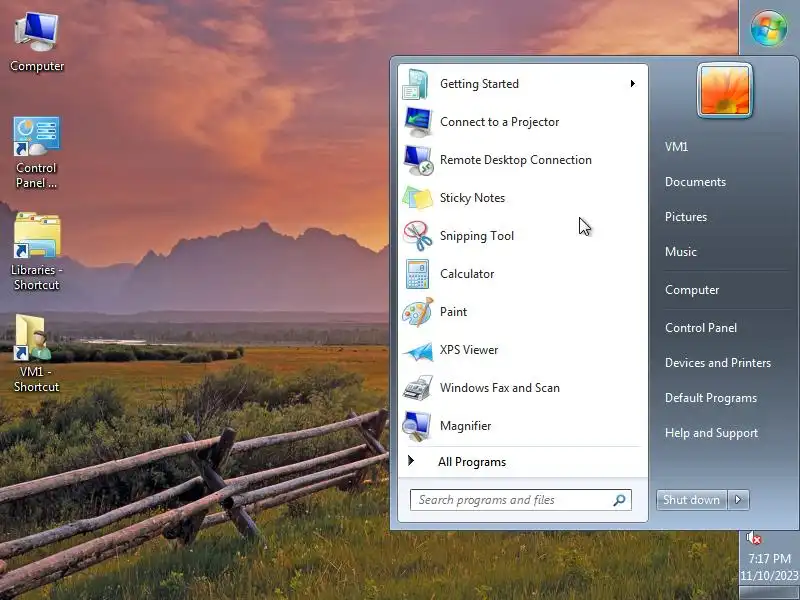Open Music from the Start menu

[x=681, y=252]
